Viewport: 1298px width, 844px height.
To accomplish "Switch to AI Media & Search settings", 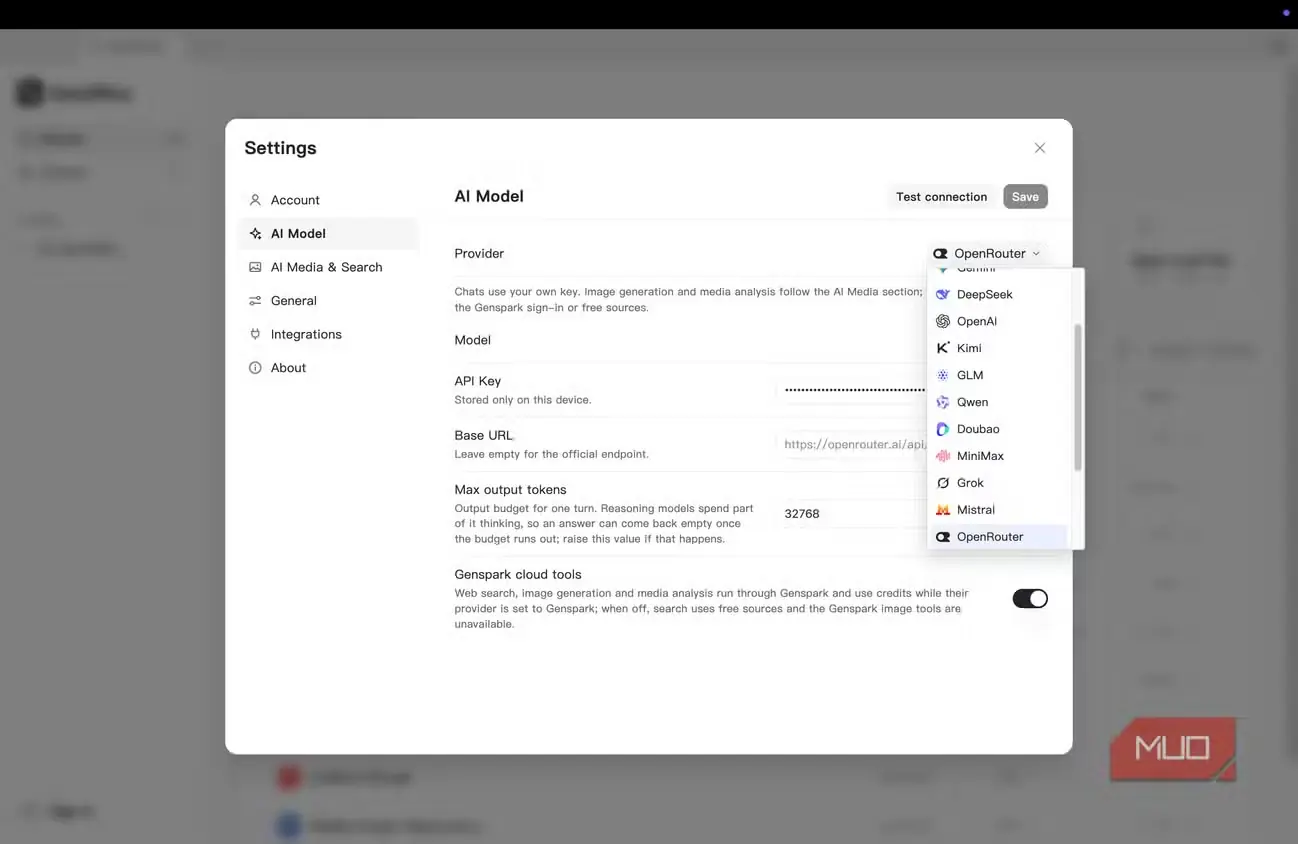I will (329, 267).
